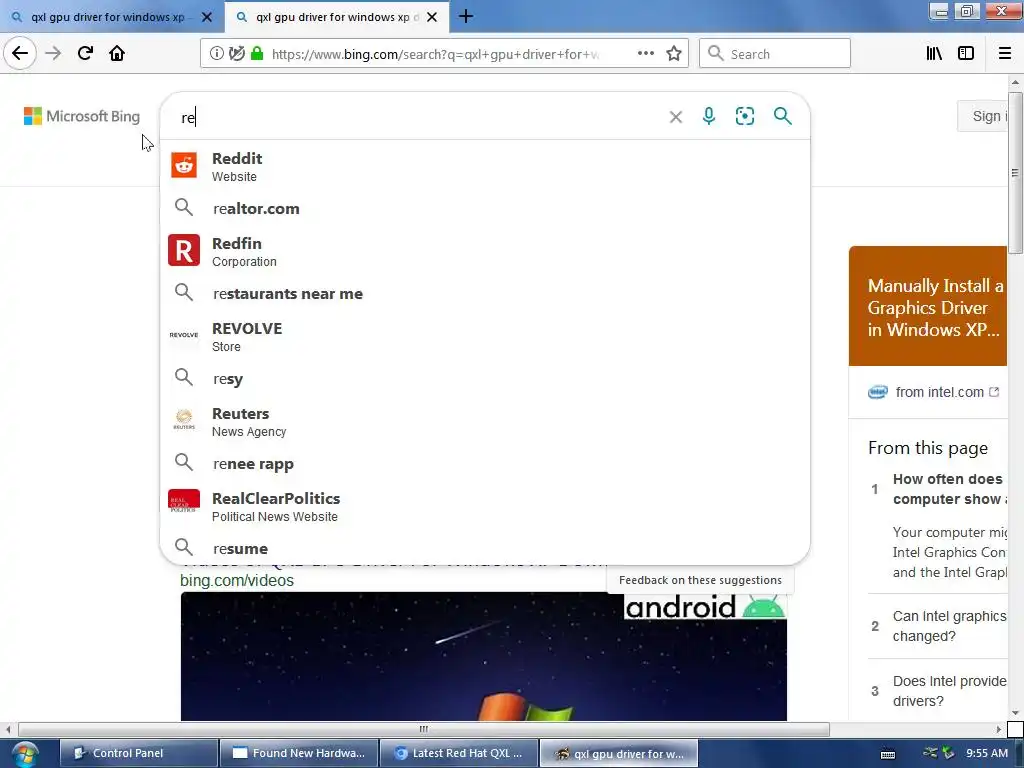Select the resume suggestion

point(485,549)
